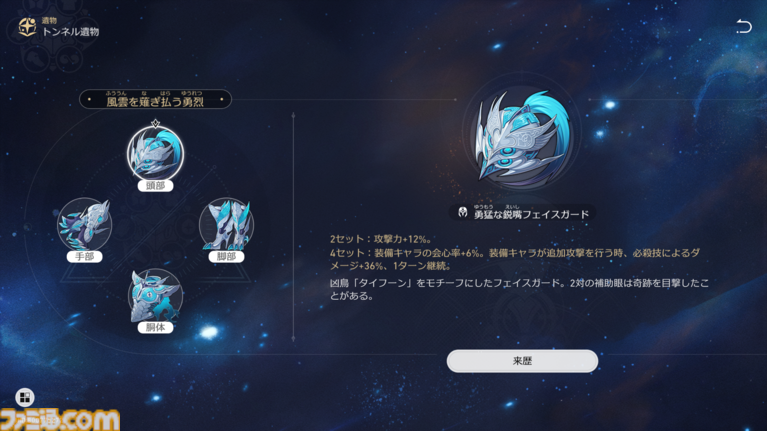Click the helmet slot icon beside relic name
Viewport: 767px width, 431px height.
(462, 212)
